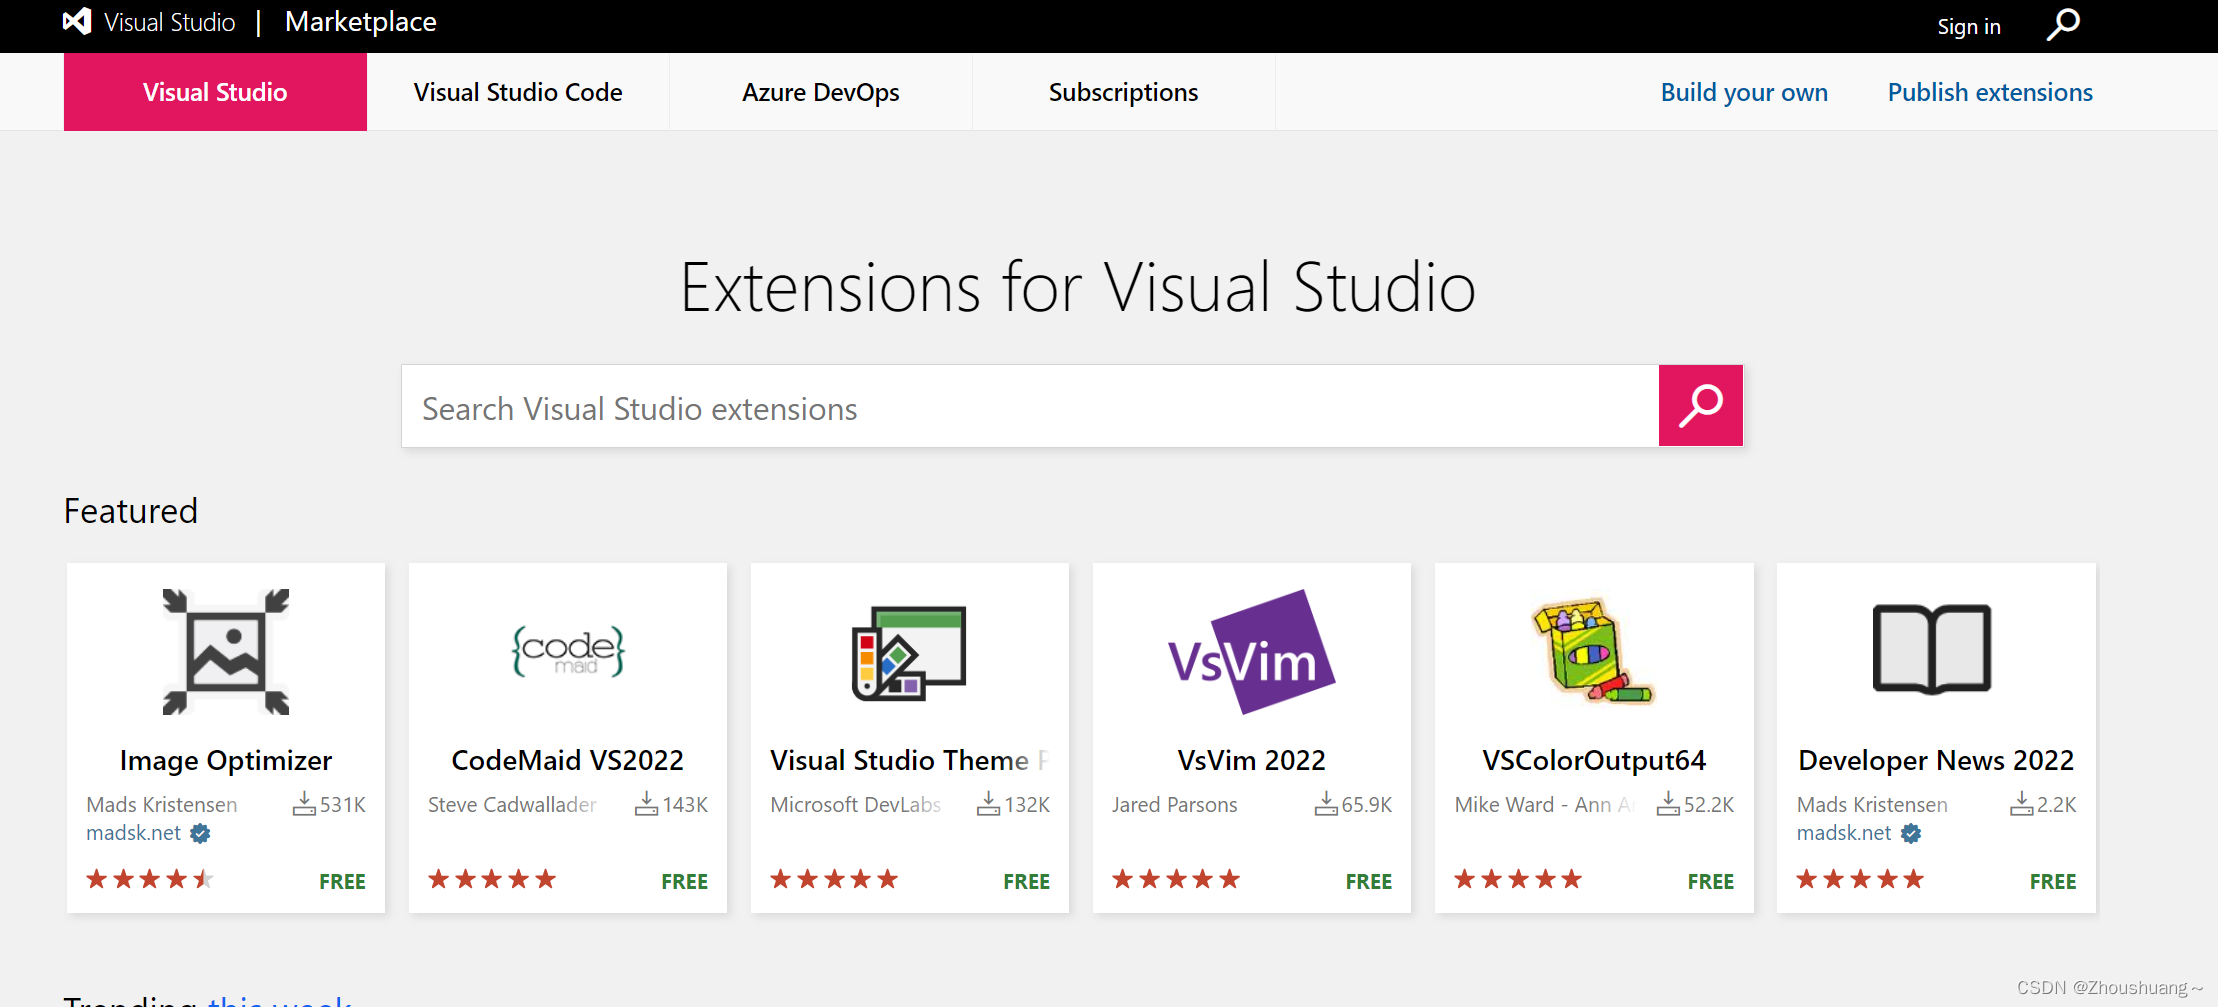Click the pink search button beside search box
This screenshot has height=1007, width=2218.
[x=1700, y=405]
